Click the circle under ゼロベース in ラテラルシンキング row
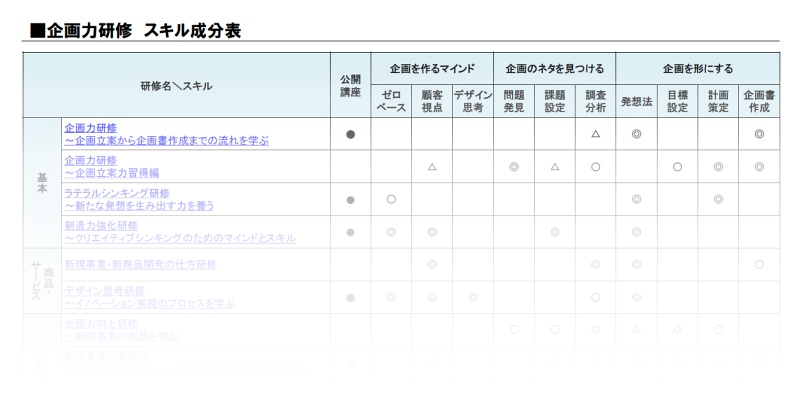The width and height of the screenshot is (800, 395). 391,199
